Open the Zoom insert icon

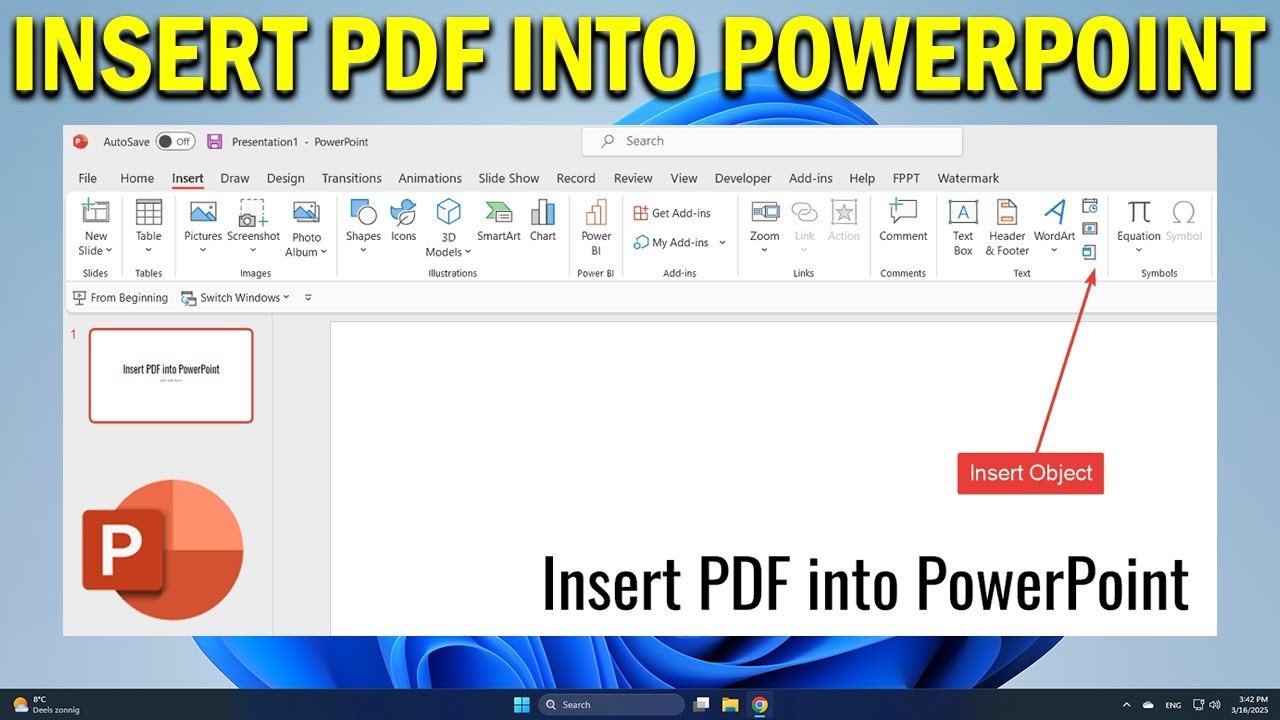click(x=765, y=212)
